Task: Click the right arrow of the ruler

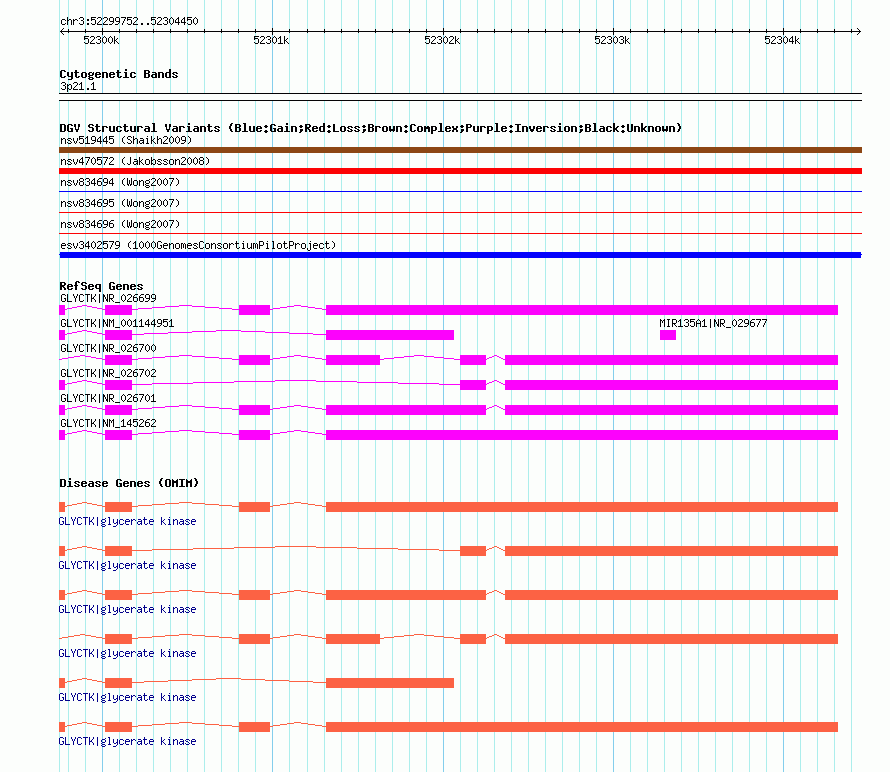Action: 858,32
